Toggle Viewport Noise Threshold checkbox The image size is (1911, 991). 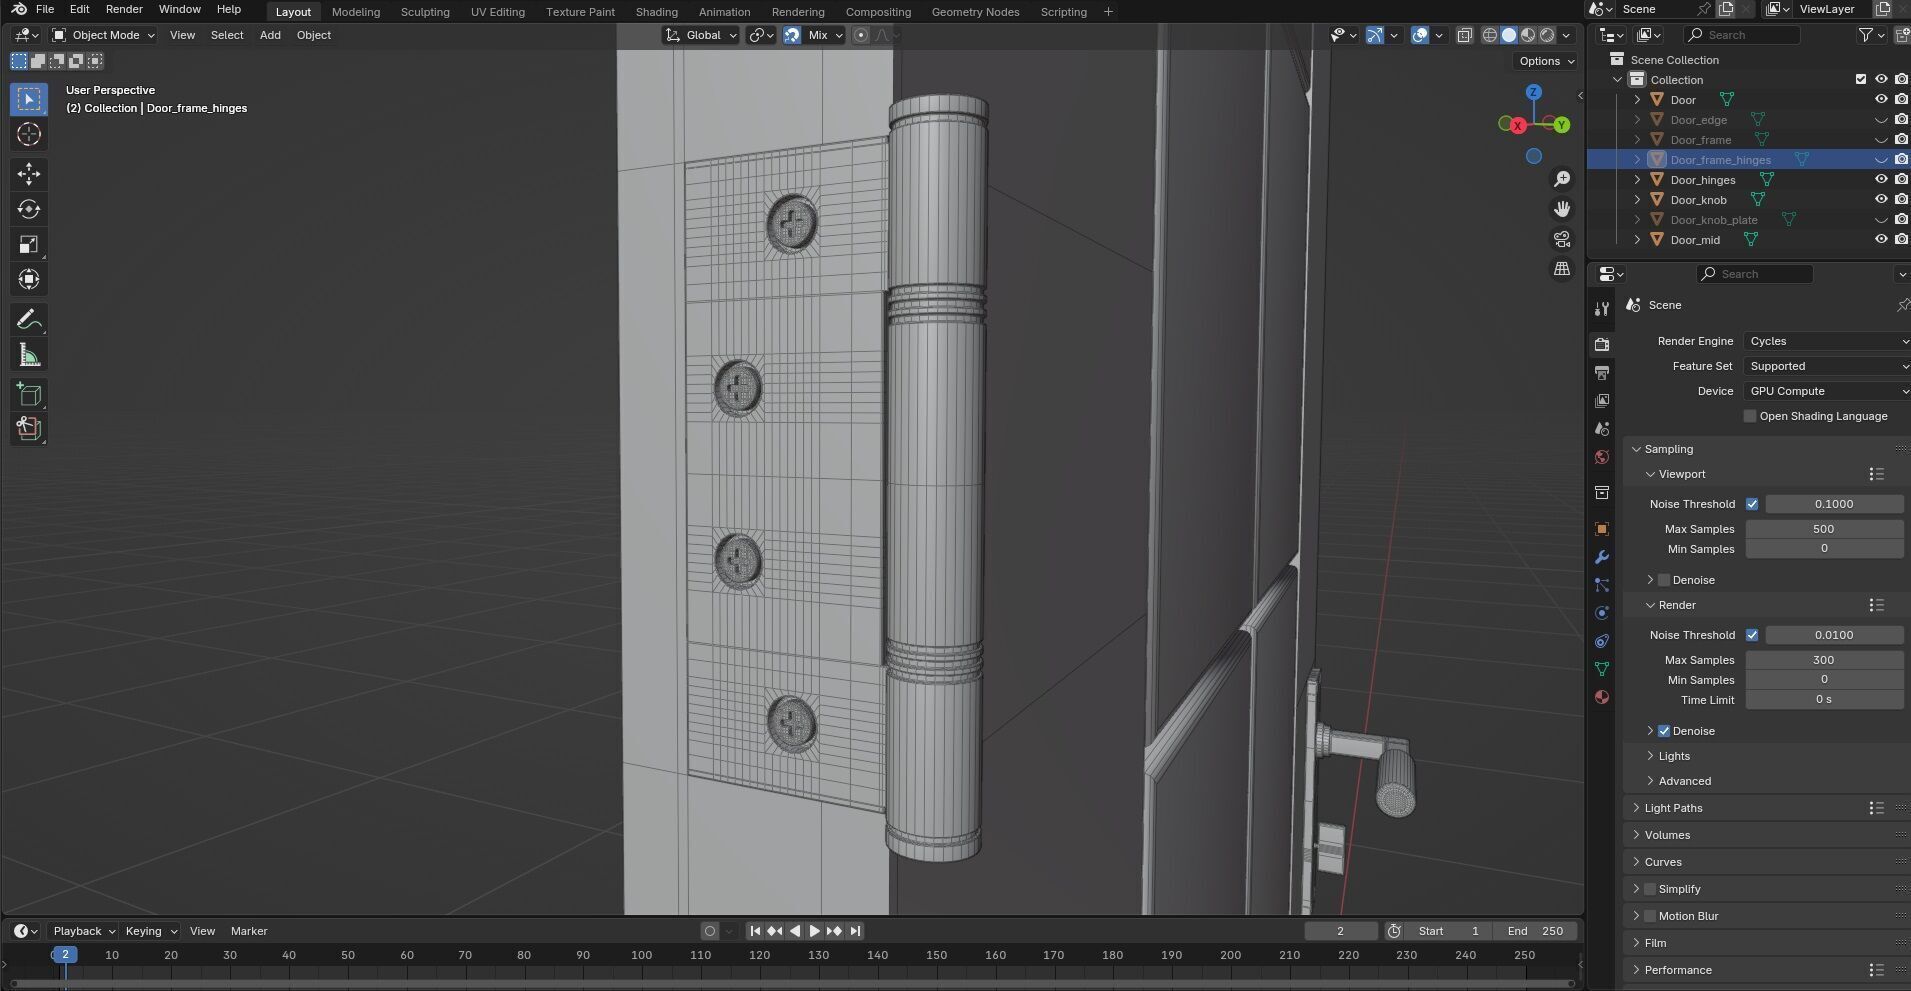coord(1752,504)
